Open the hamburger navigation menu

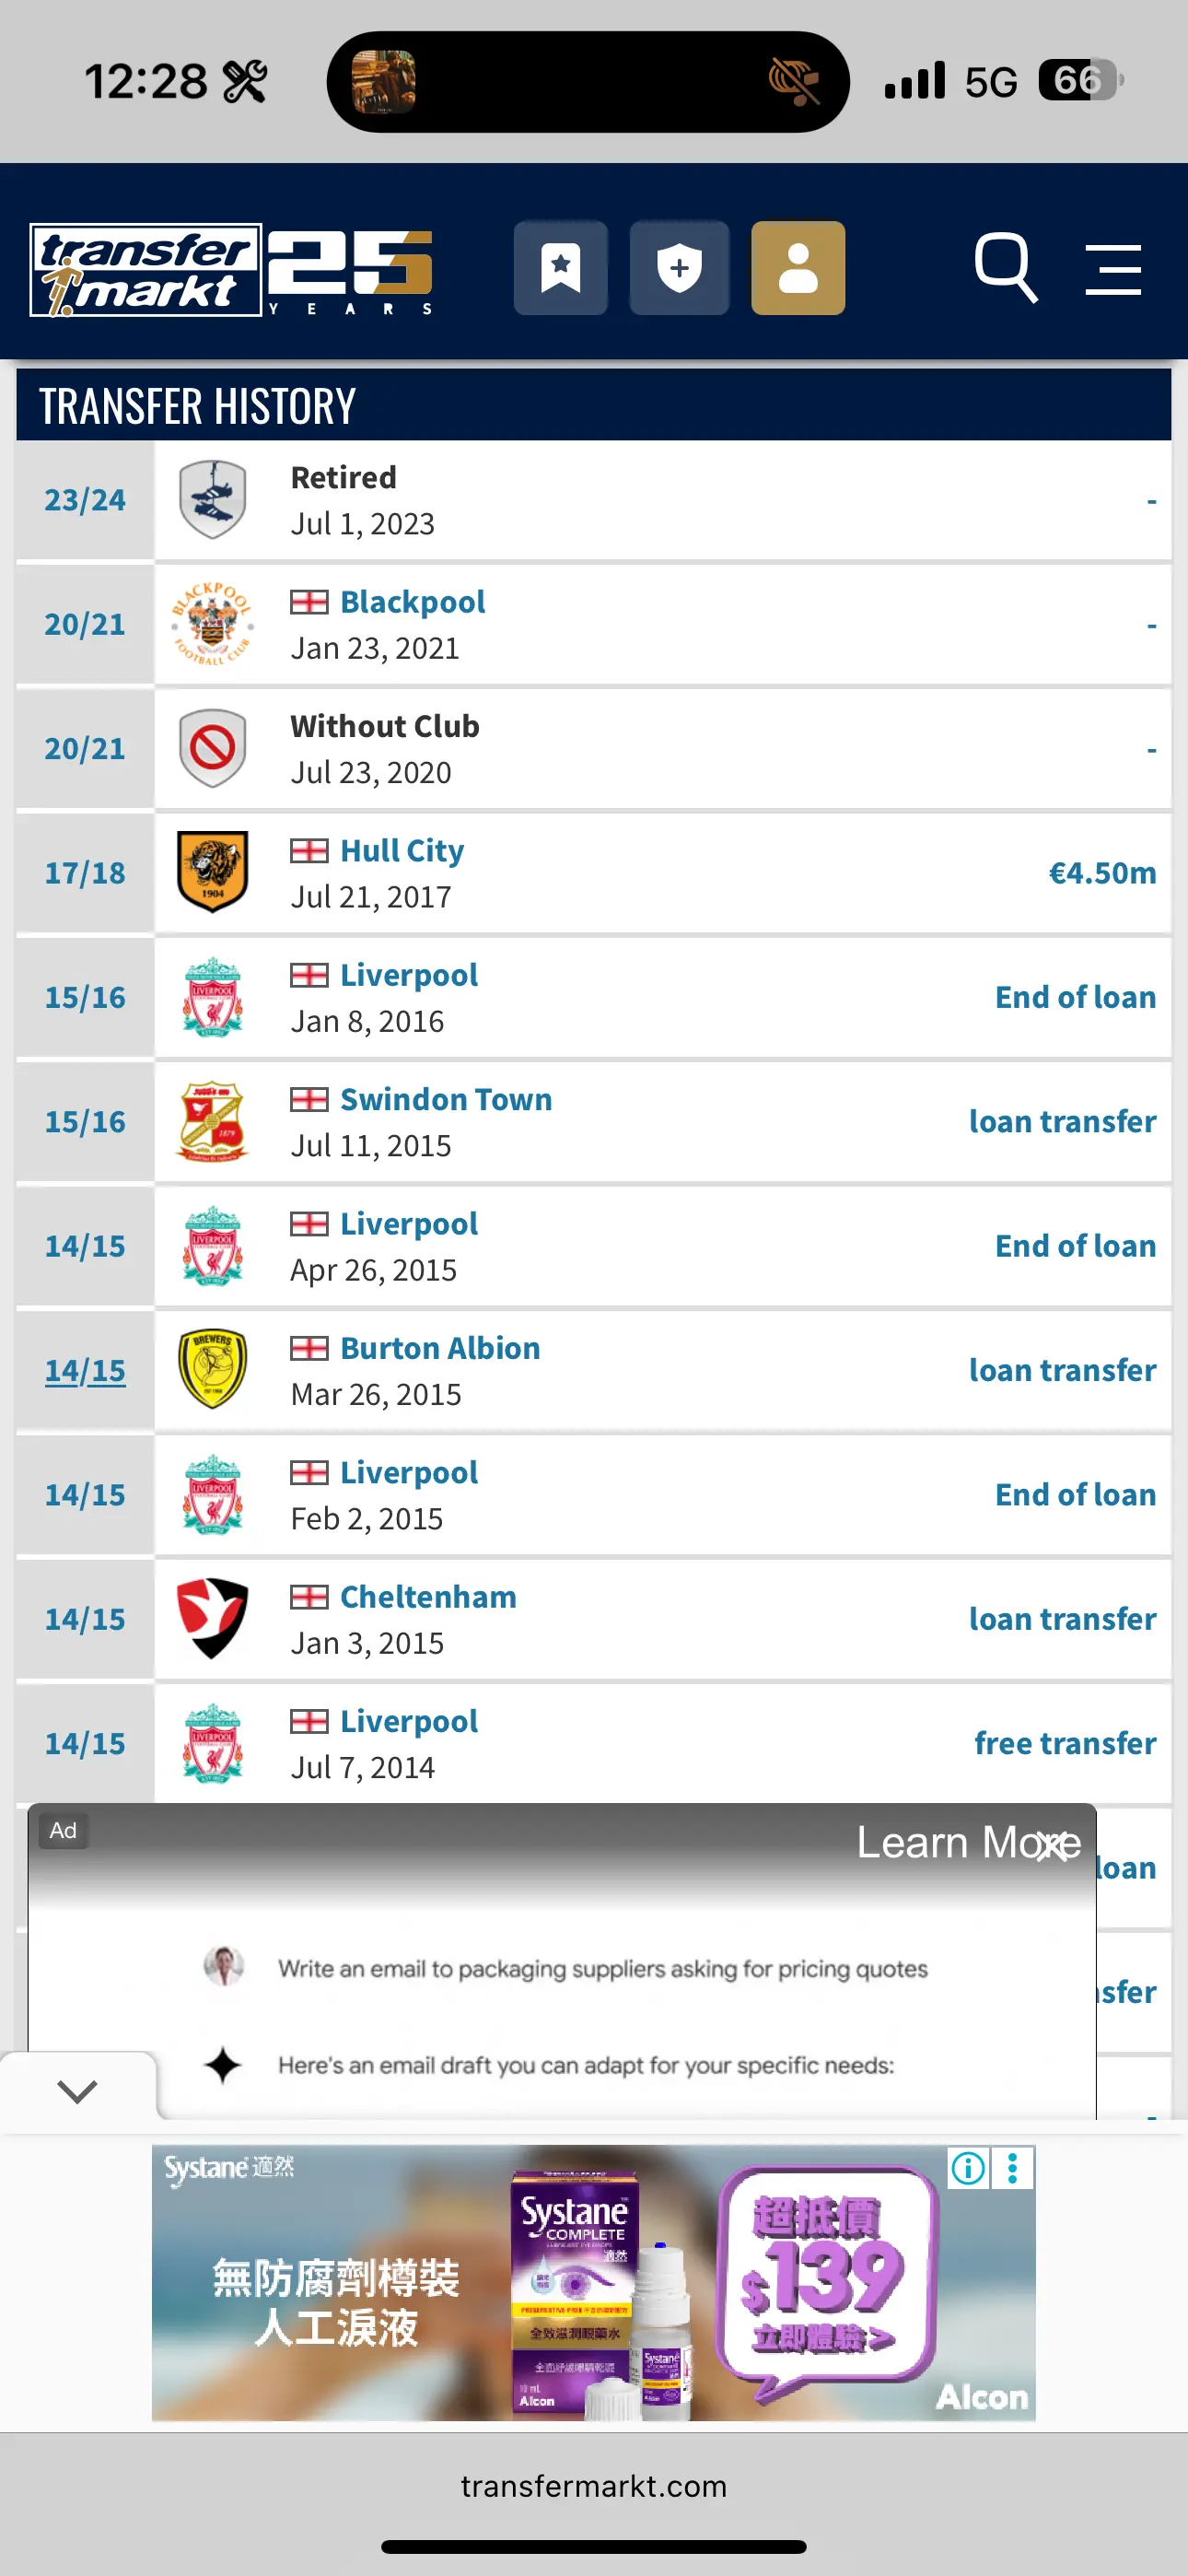[1113, 269]
